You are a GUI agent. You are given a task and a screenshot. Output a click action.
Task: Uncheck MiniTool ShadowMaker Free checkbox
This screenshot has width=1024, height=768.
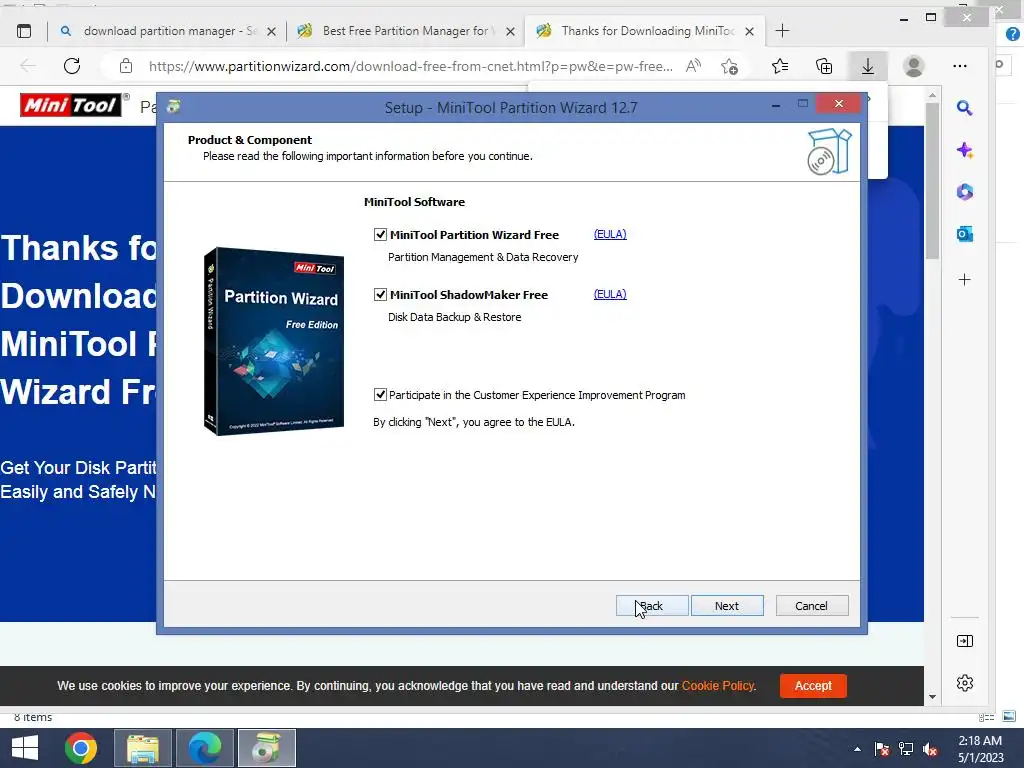[380, 295]
